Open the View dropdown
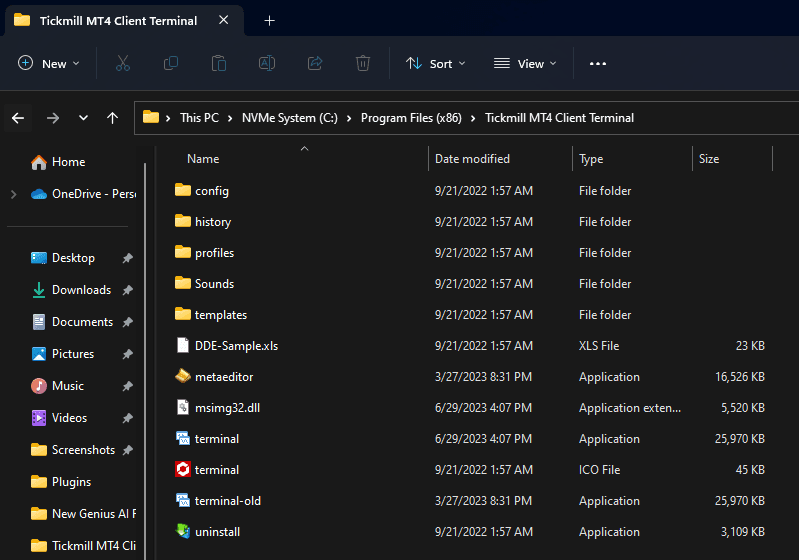 pos(525,64)
